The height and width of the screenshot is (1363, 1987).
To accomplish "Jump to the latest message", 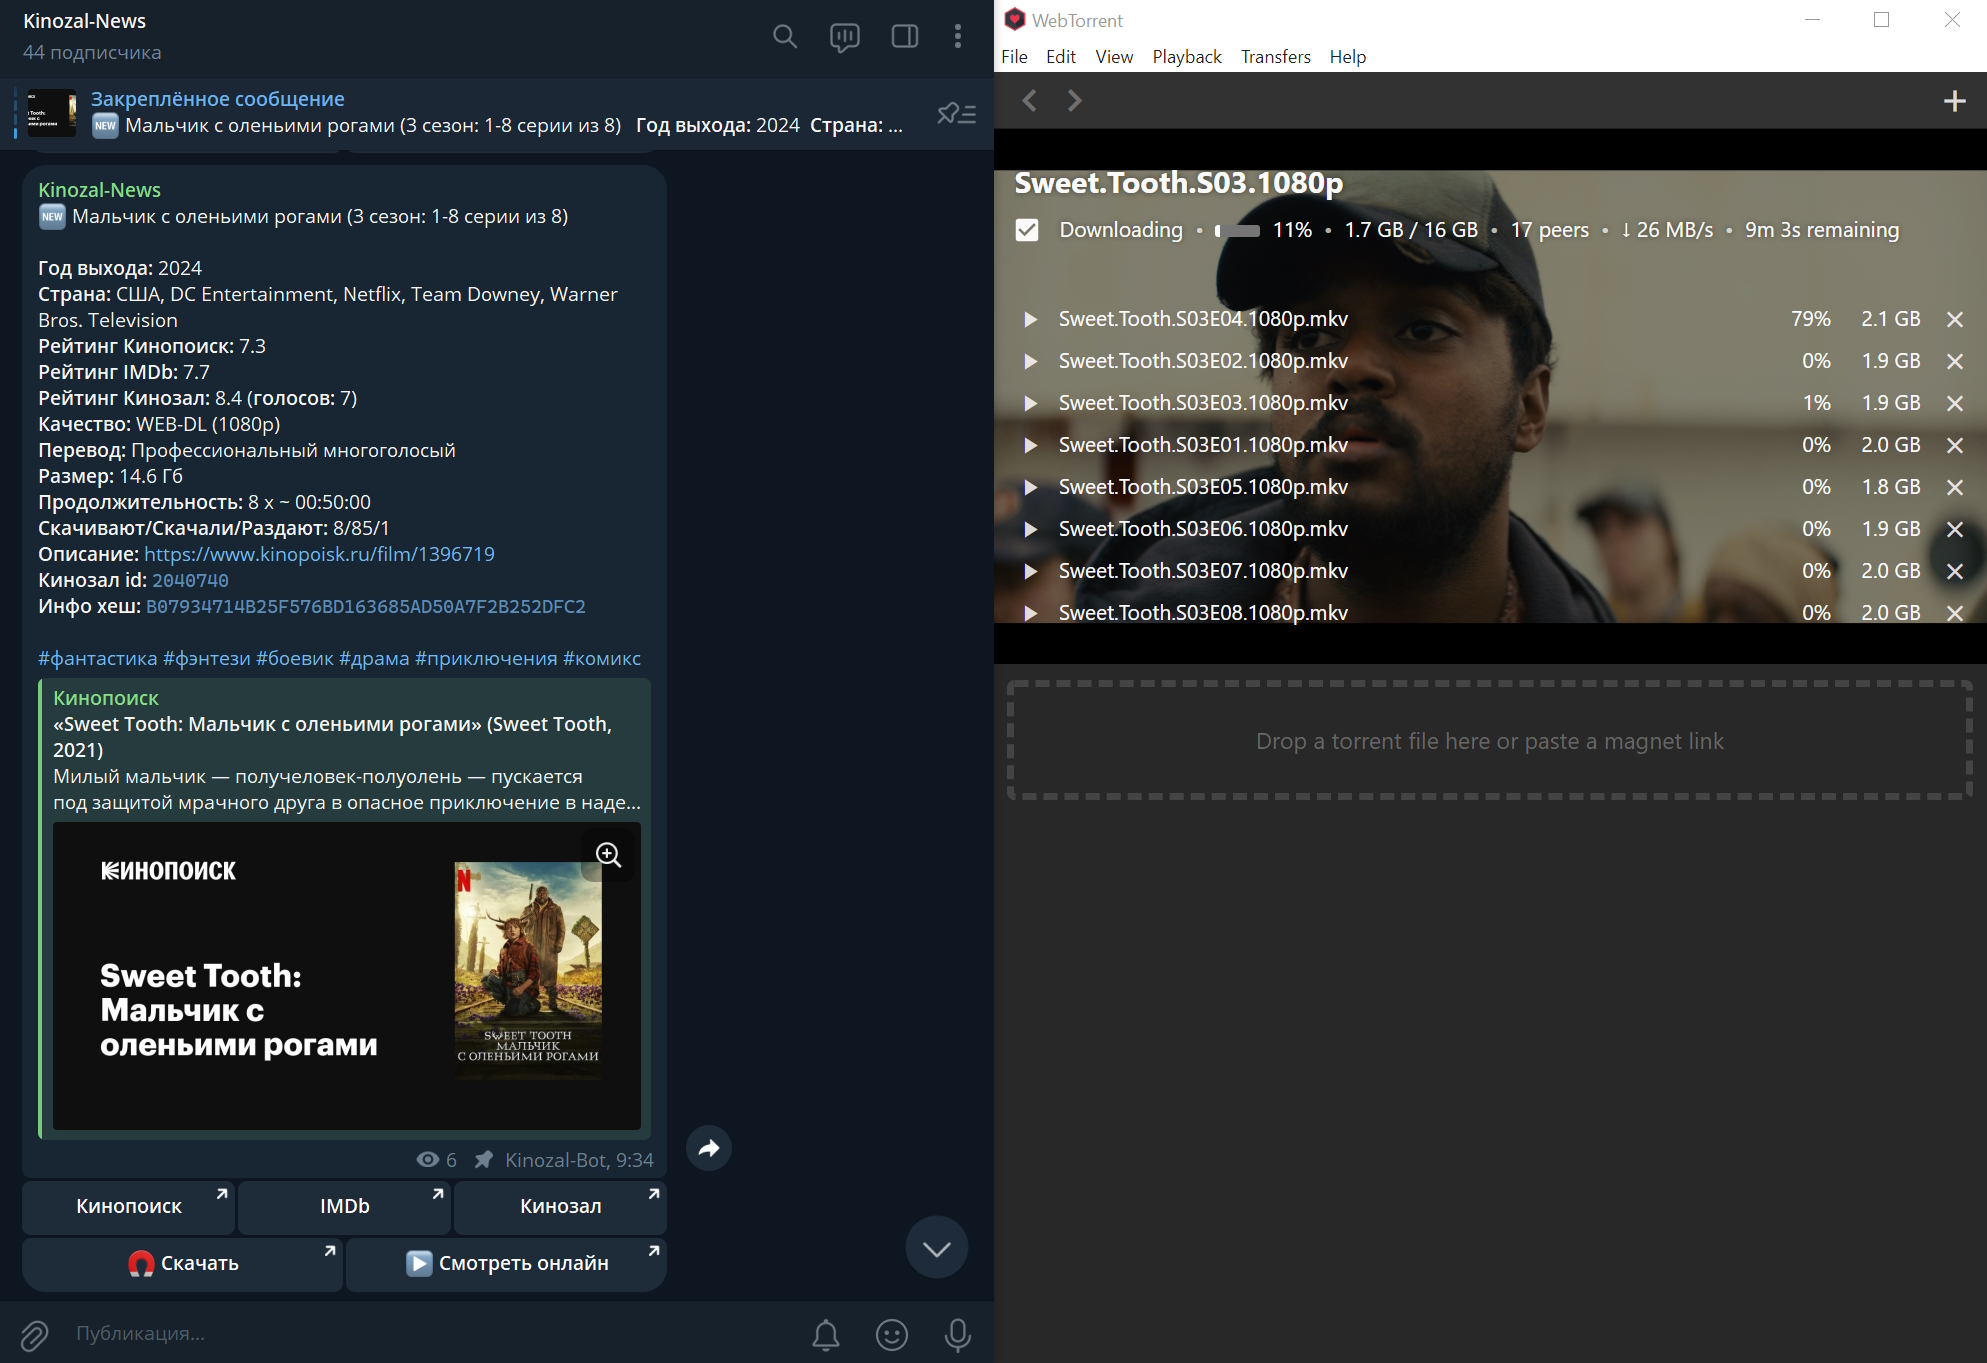I will tap(937, 1248).
